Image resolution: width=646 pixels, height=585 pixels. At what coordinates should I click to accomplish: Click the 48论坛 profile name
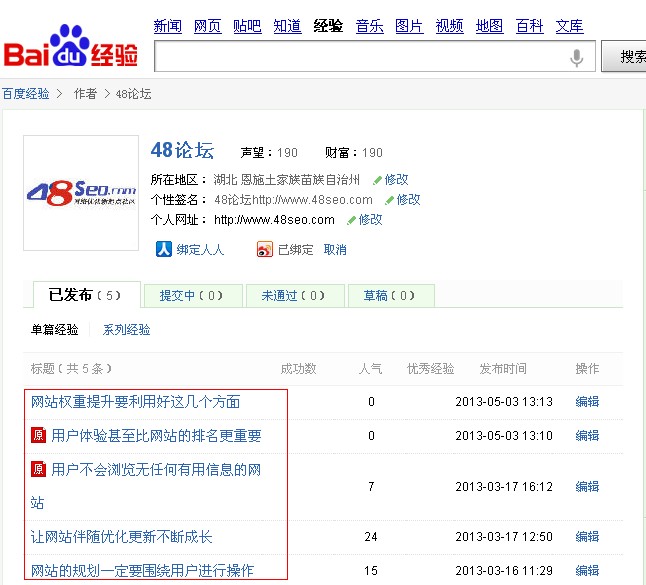[182, 150]
